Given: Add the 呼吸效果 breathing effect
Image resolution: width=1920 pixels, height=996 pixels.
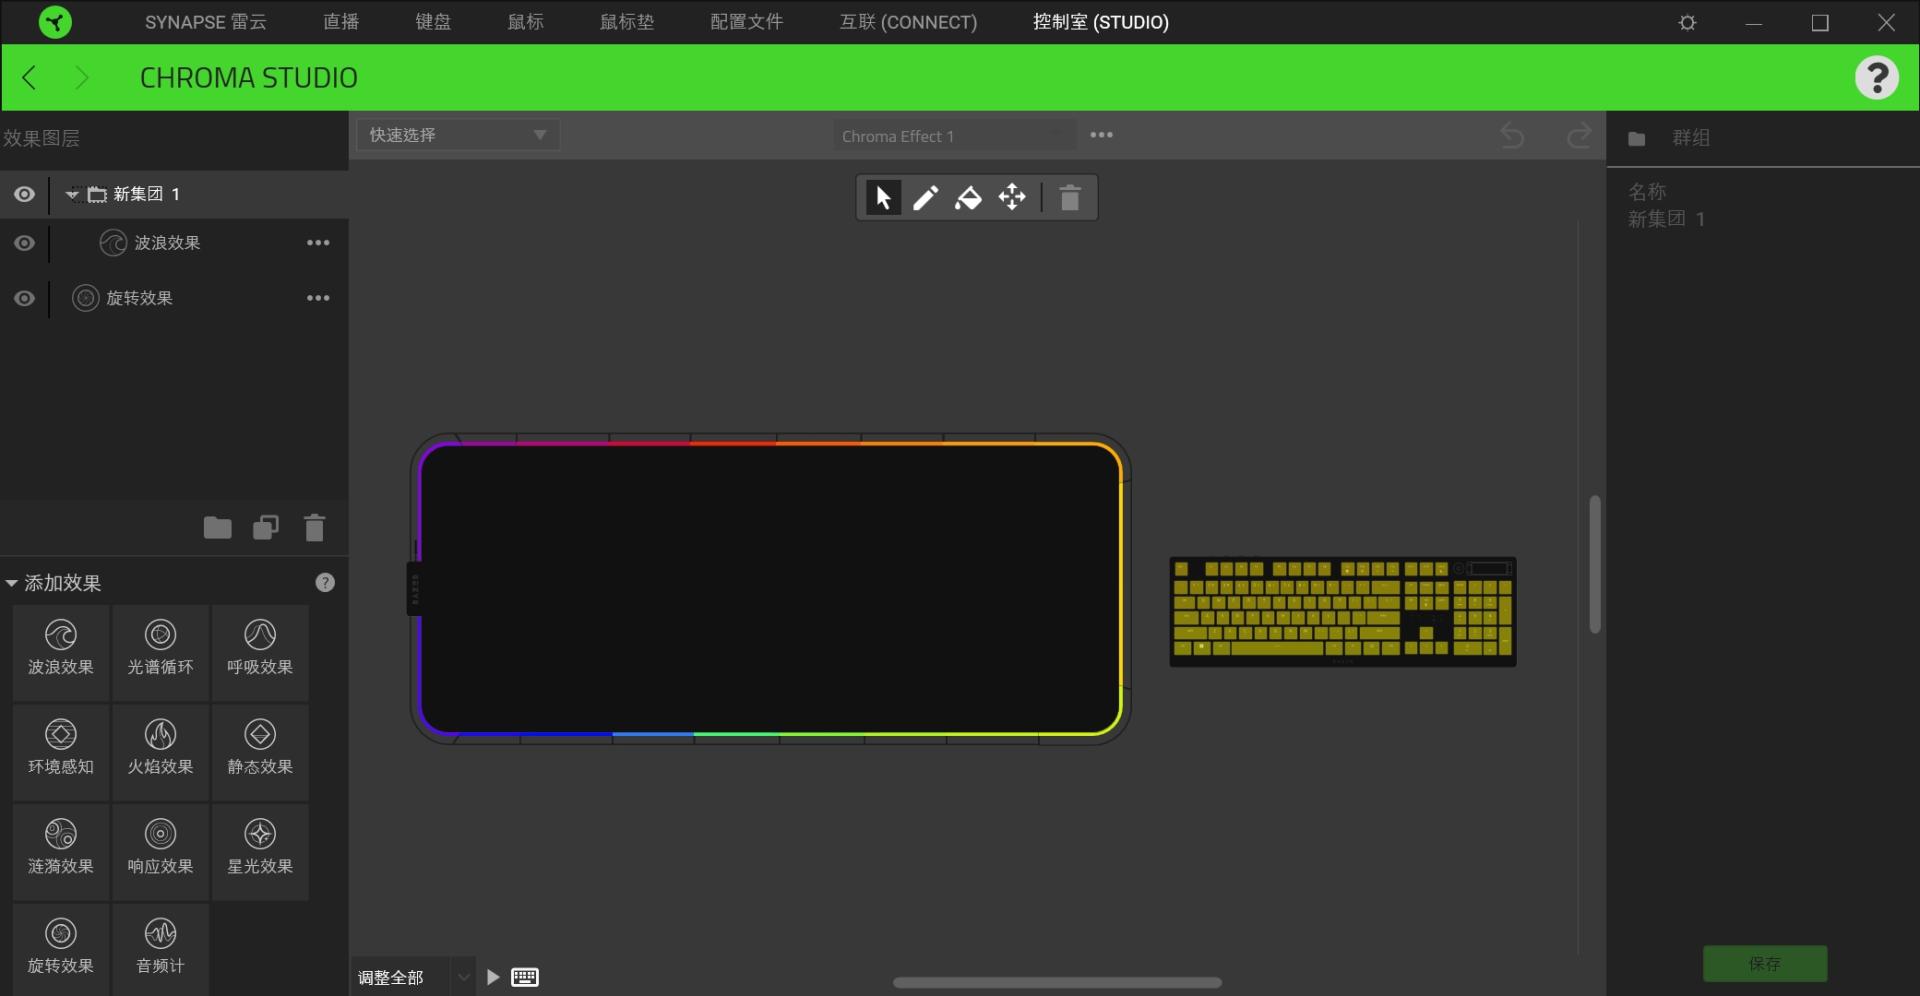Looking at the screenshot, I should [260, 651].
